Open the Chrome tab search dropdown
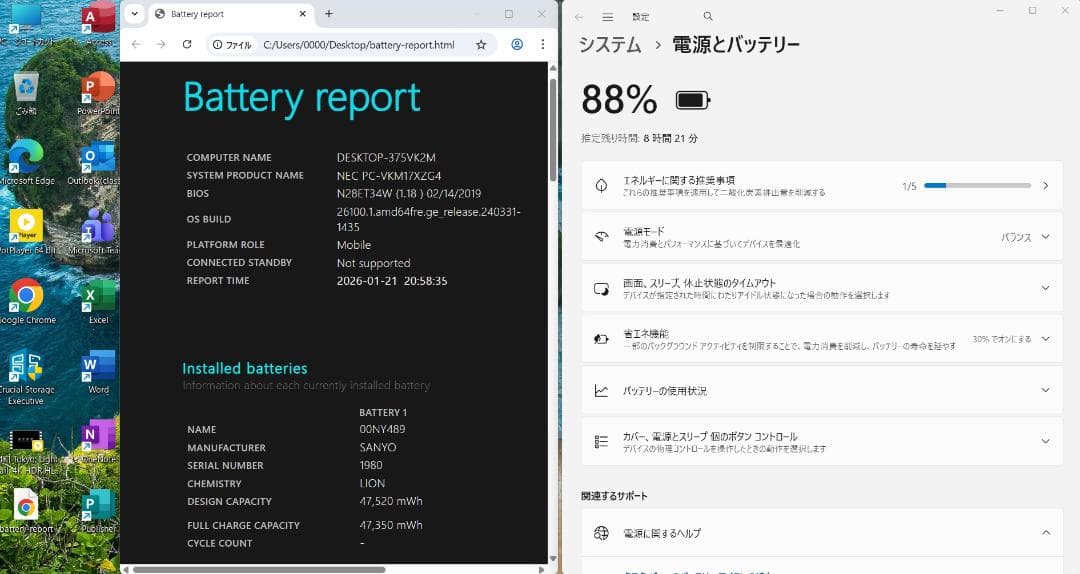 pyautogui.click(x=134, y=14)
